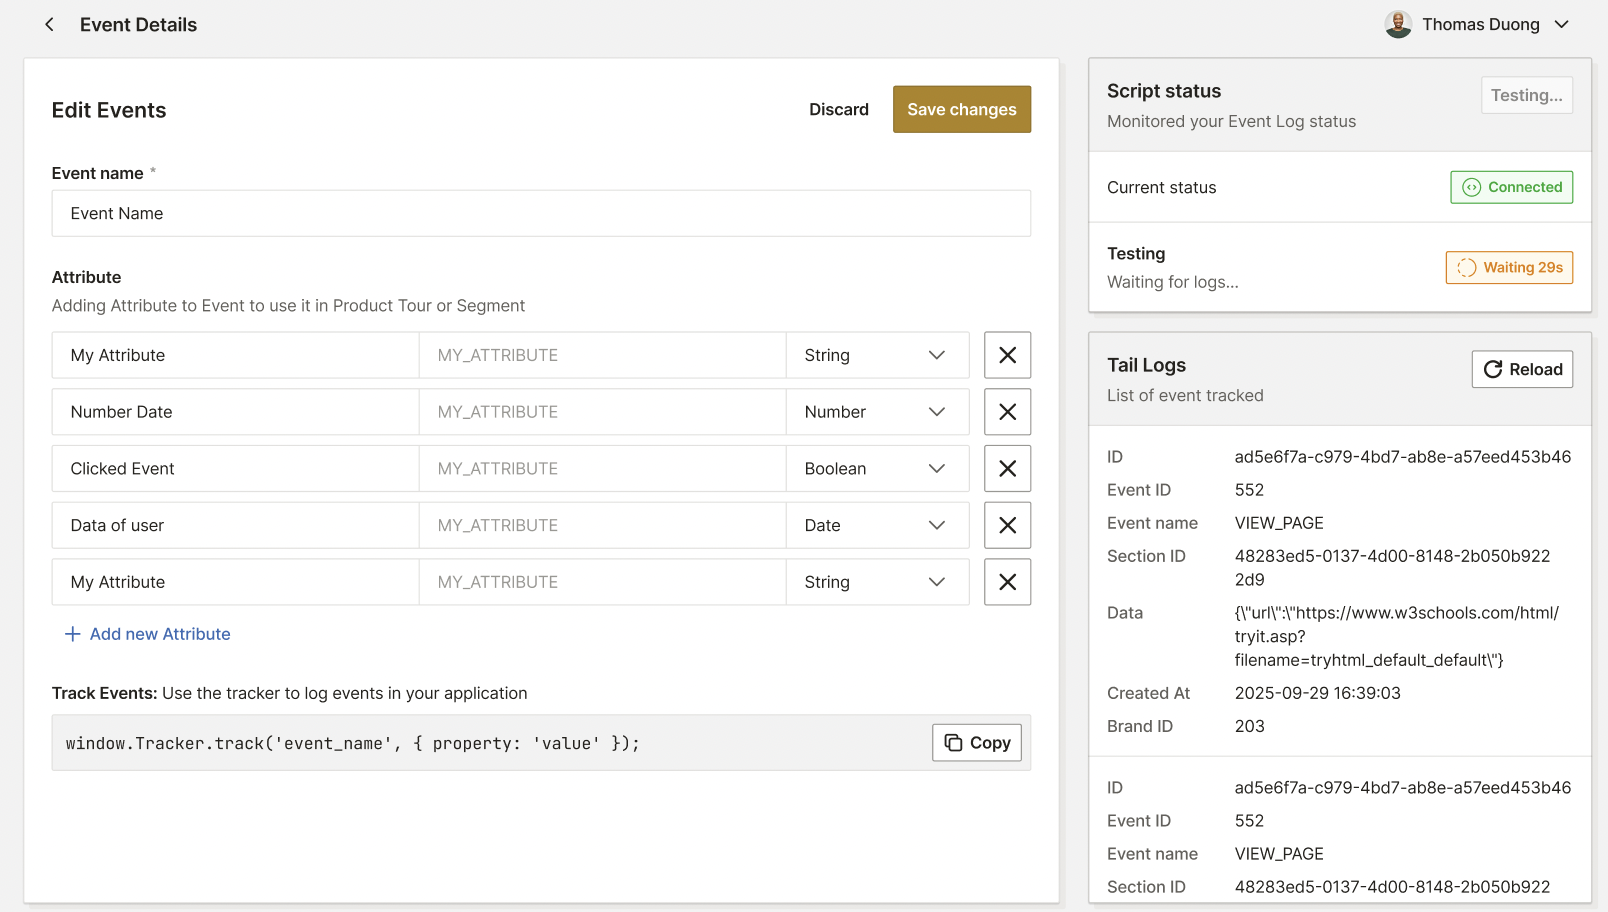Click the Testing... status control

coord(1526,95)
